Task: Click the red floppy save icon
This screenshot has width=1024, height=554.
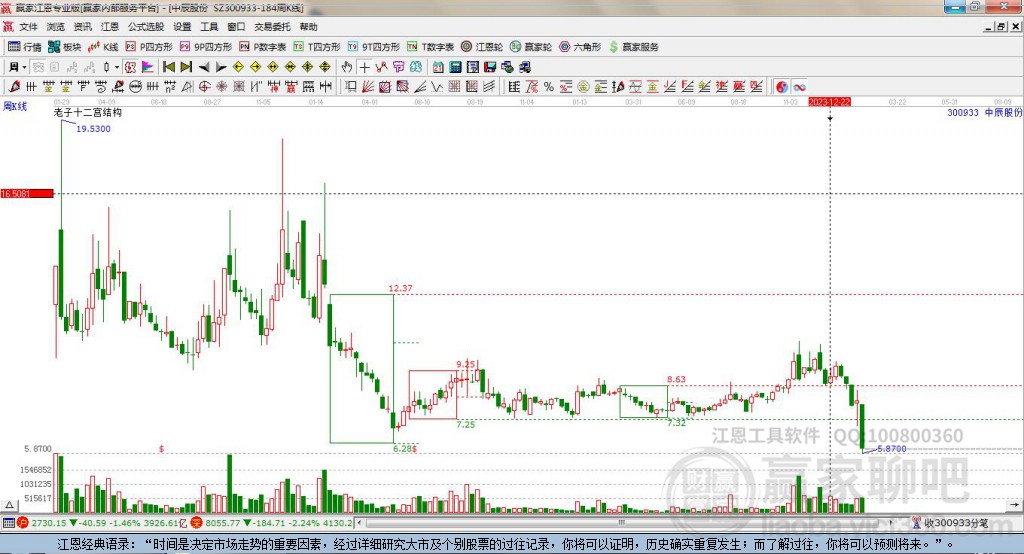Action: tap(490, 67)
